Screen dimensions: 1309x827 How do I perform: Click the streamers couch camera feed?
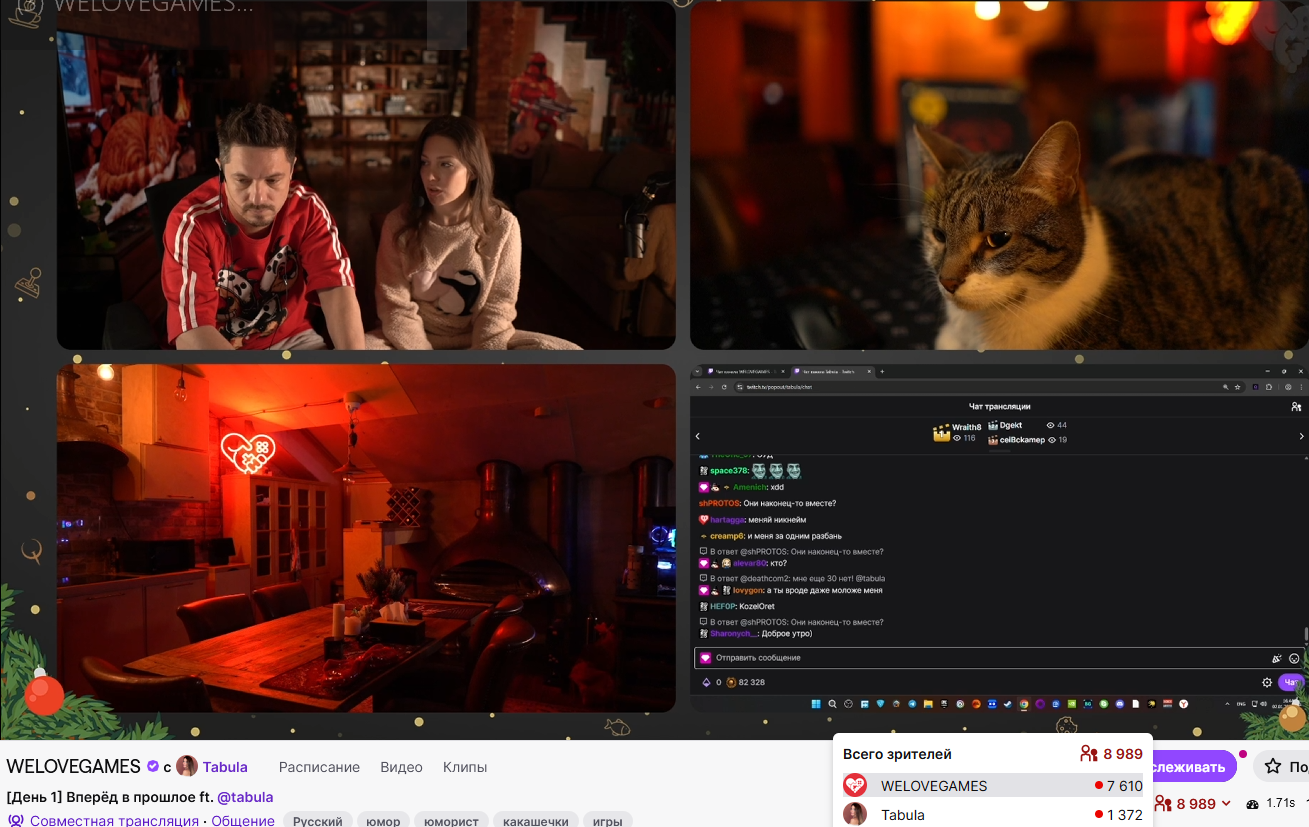366,175
